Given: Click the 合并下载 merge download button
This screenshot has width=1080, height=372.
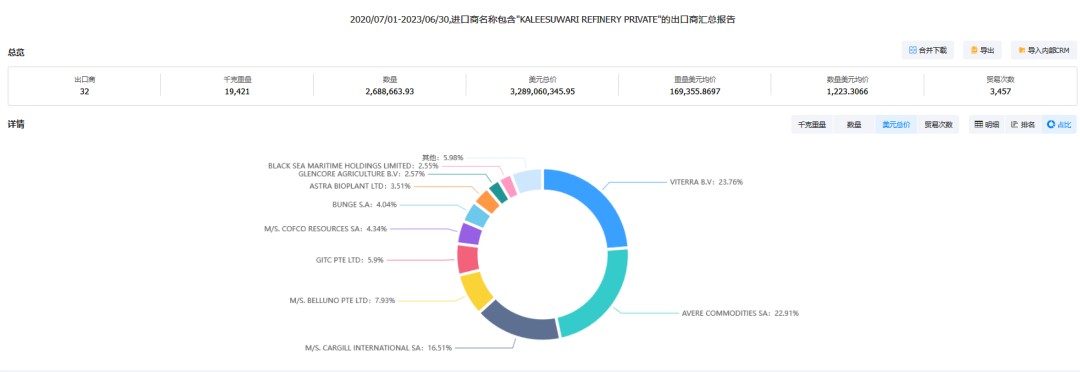Looking at the screenshot, I should coord(928,50).
